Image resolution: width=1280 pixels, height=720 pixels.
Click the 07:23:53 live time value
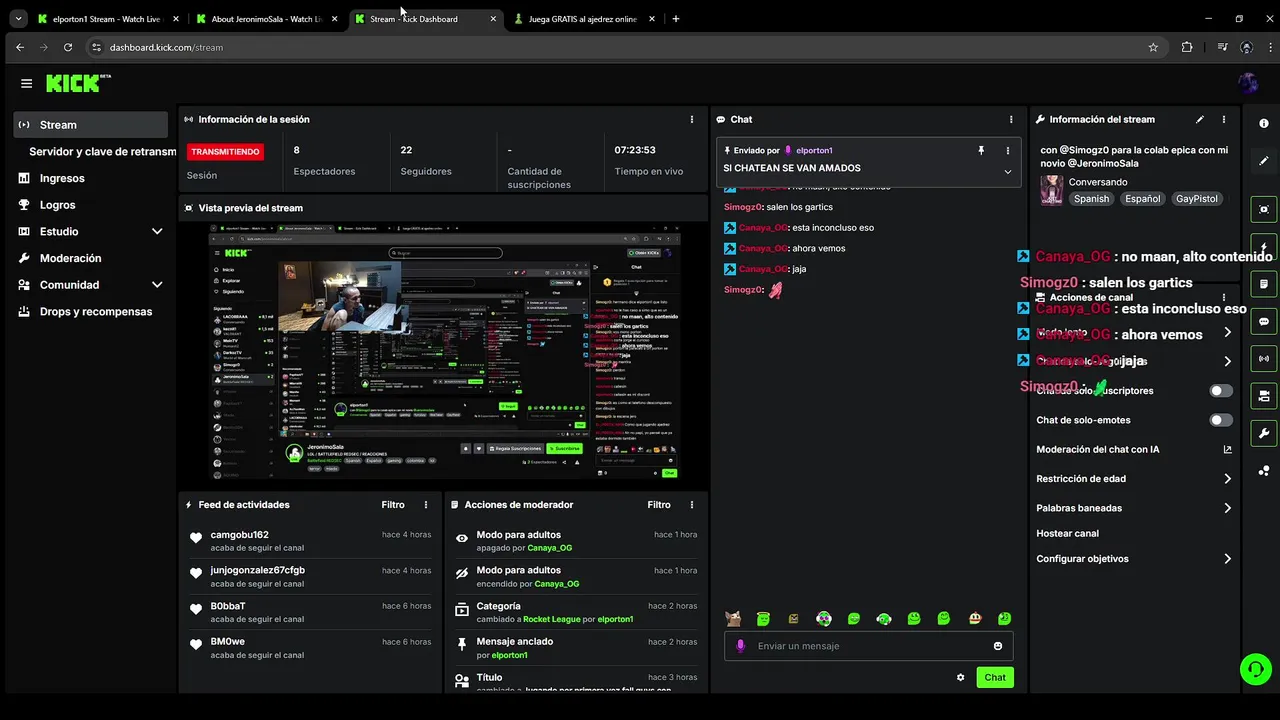(635, 150)
